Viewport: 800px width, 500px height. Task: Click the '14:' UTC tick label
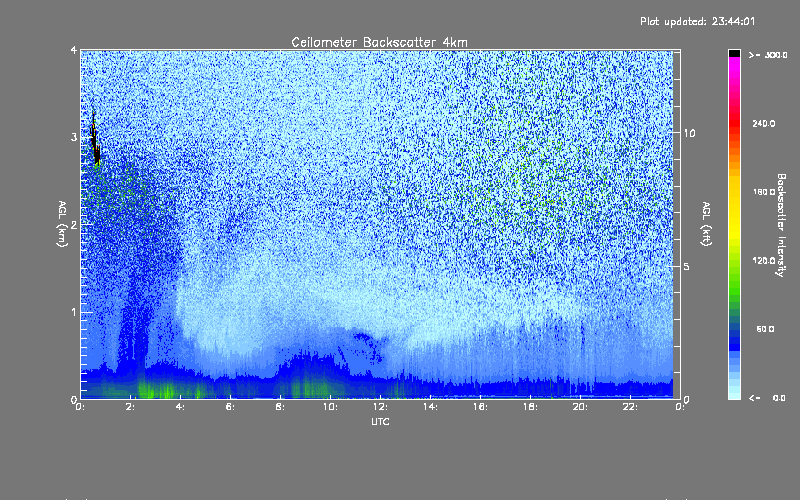430,407
